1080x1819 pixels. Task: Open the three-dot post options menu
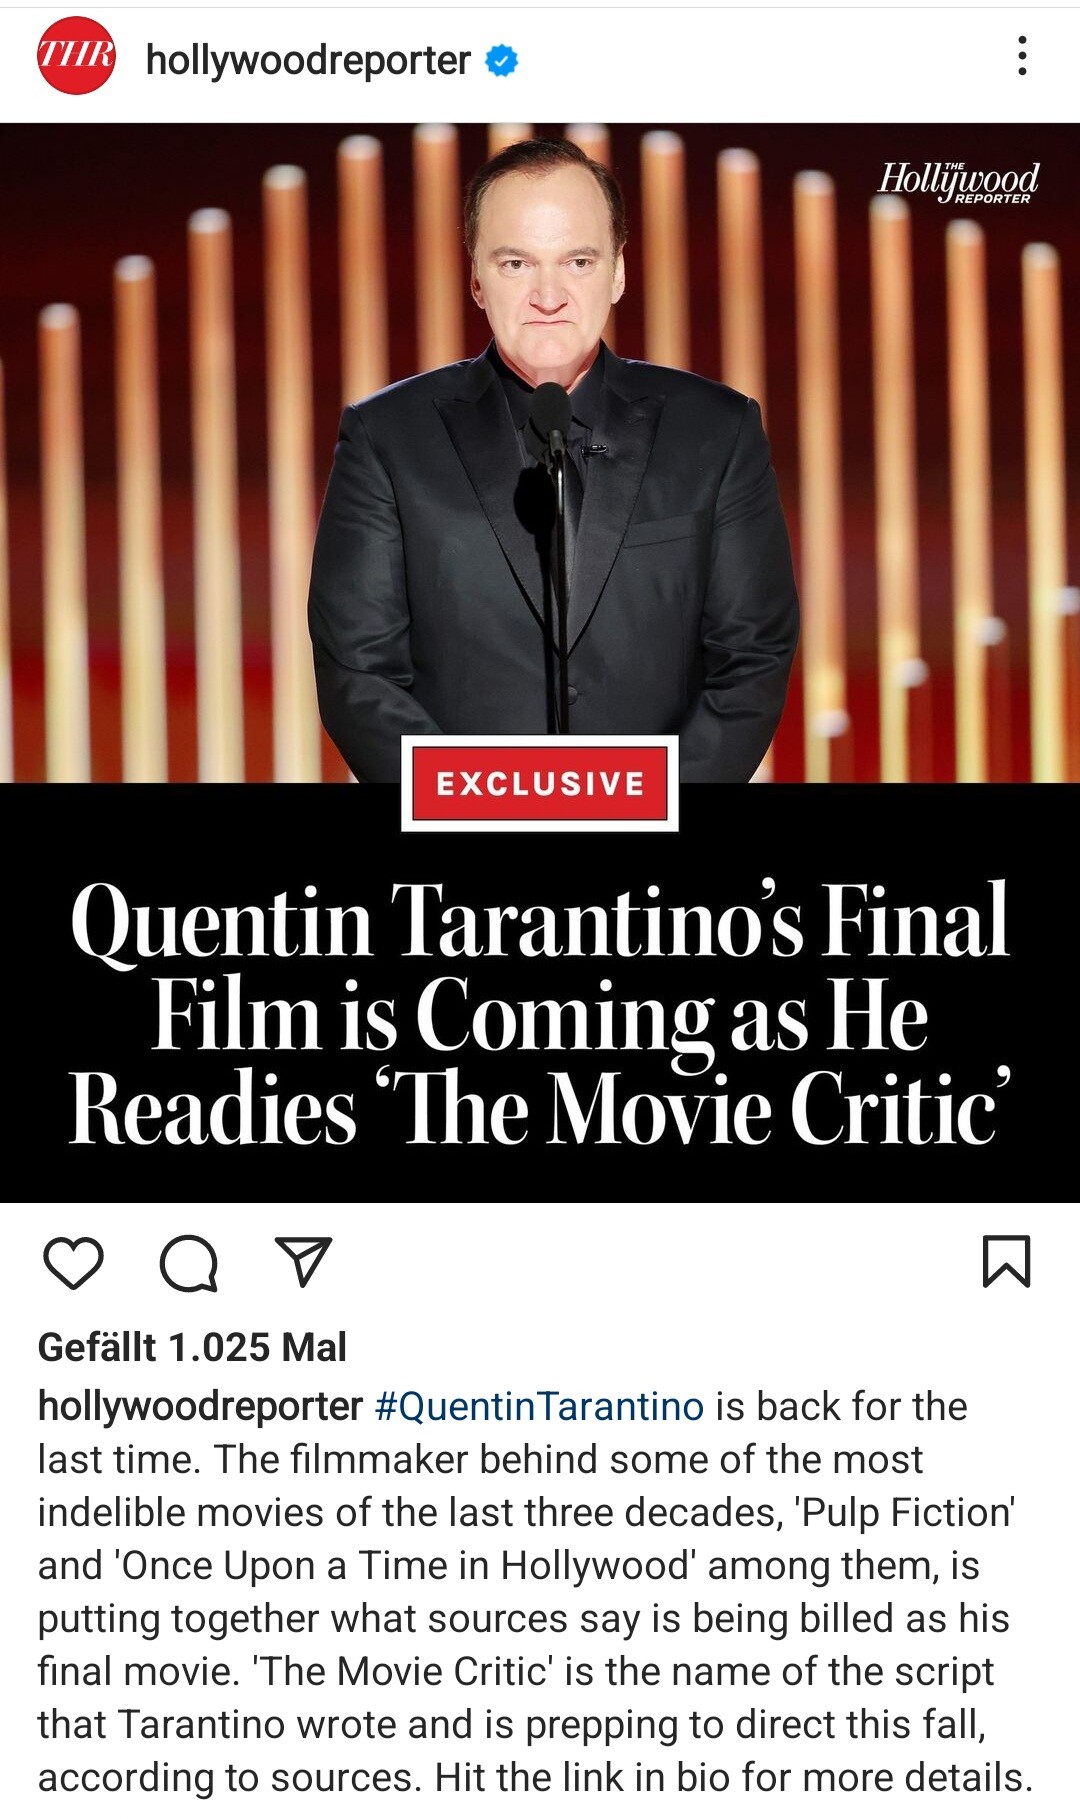(1021, 56)
